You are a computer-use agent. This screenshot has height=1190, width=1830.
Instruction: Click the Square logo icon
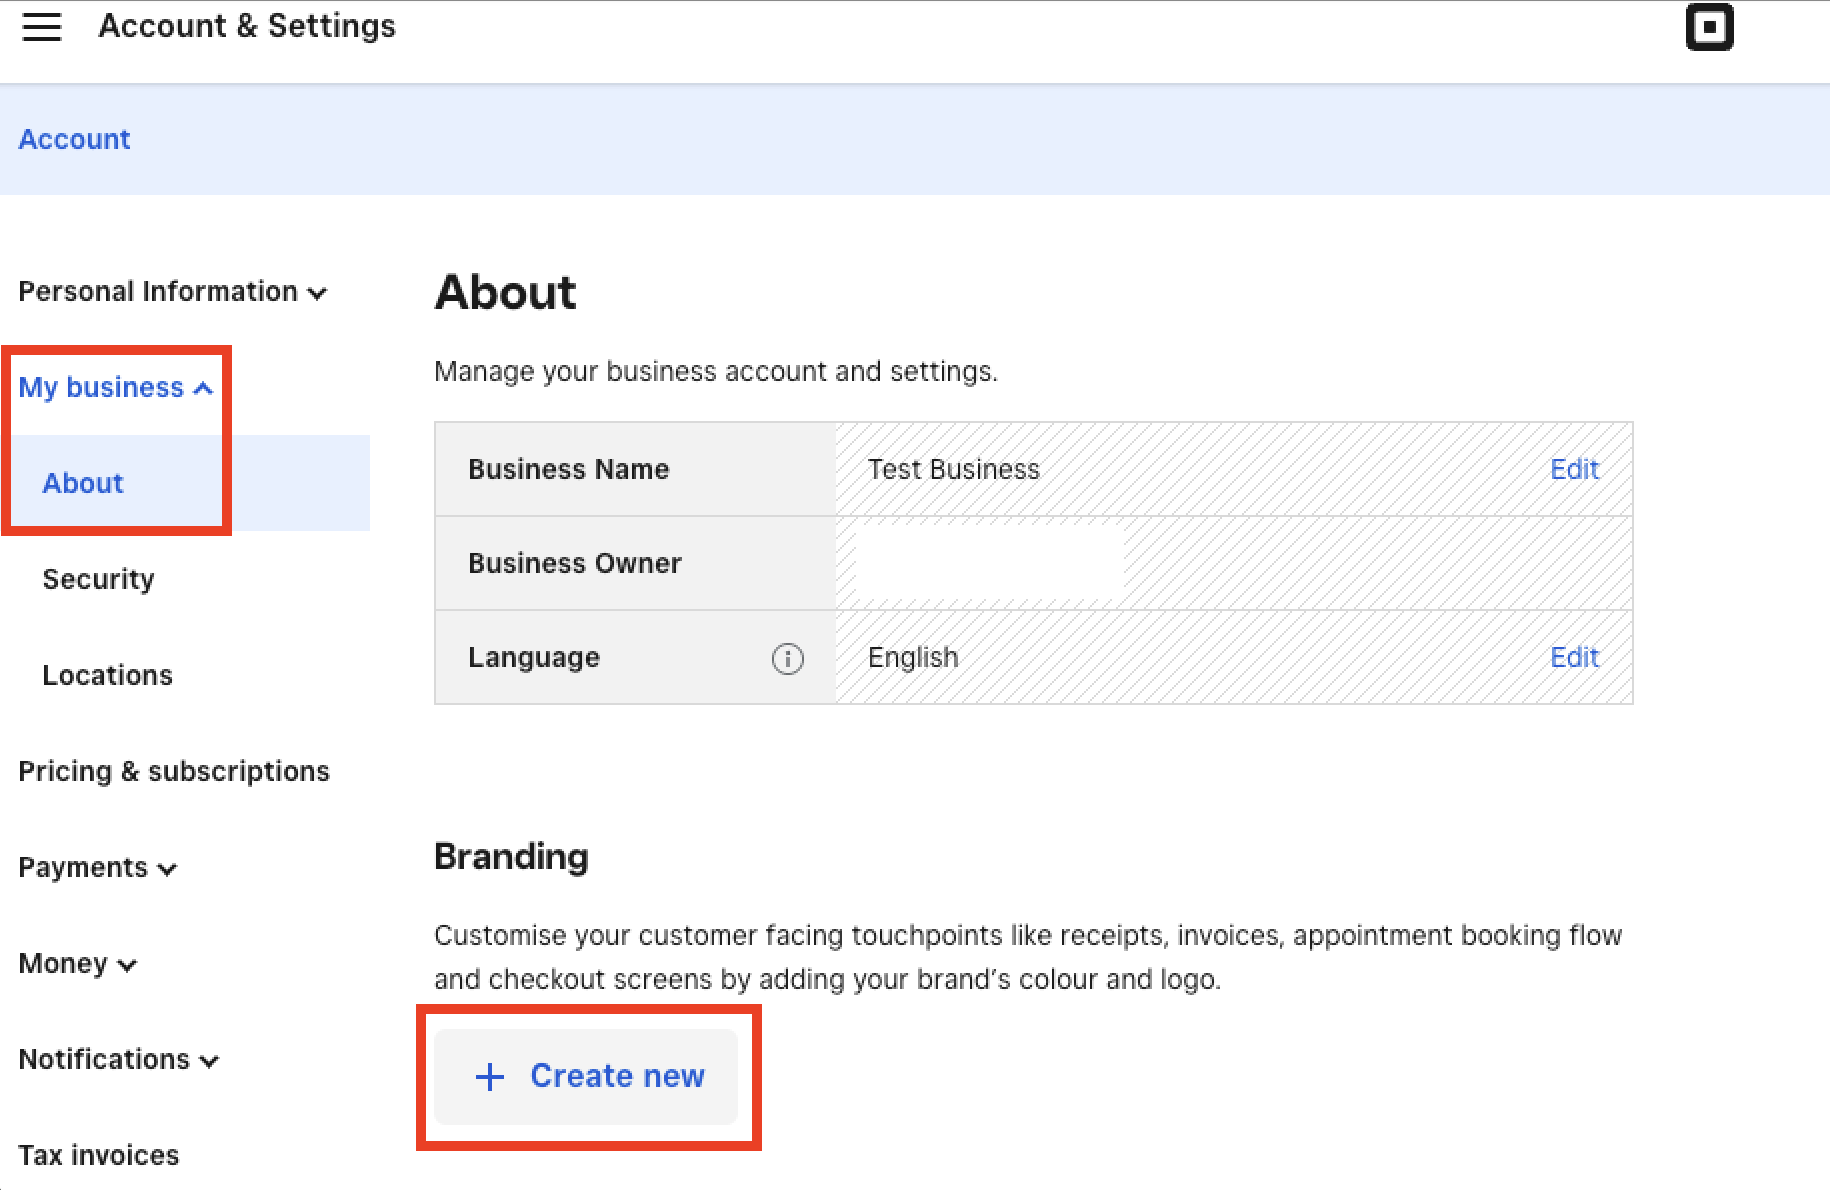(x=1709, y=28)
